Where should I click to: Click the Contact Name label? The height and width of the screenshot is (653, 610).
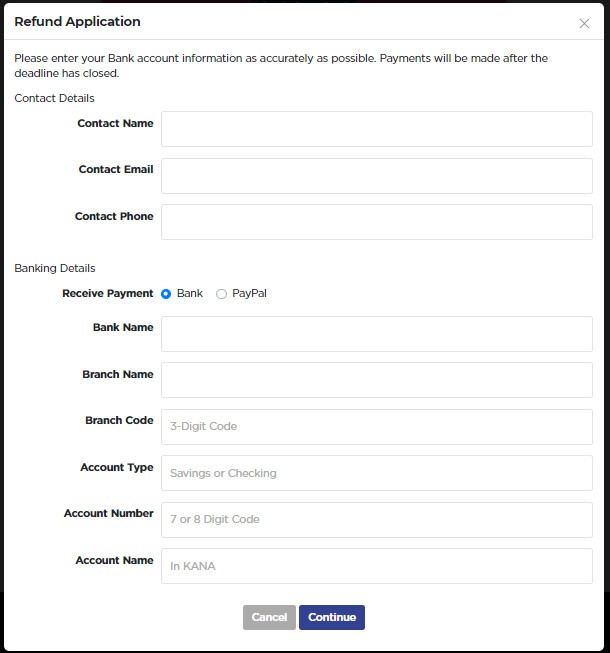115,123
